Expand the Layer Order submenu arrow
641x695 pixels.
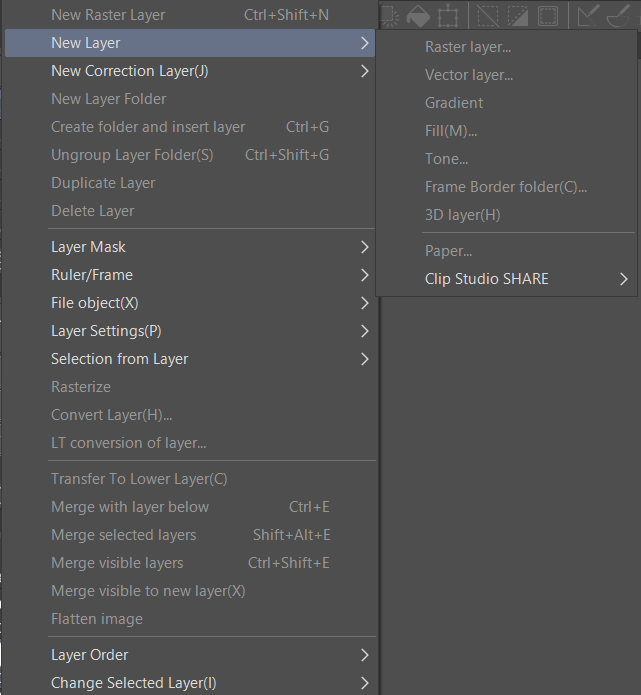364,655
